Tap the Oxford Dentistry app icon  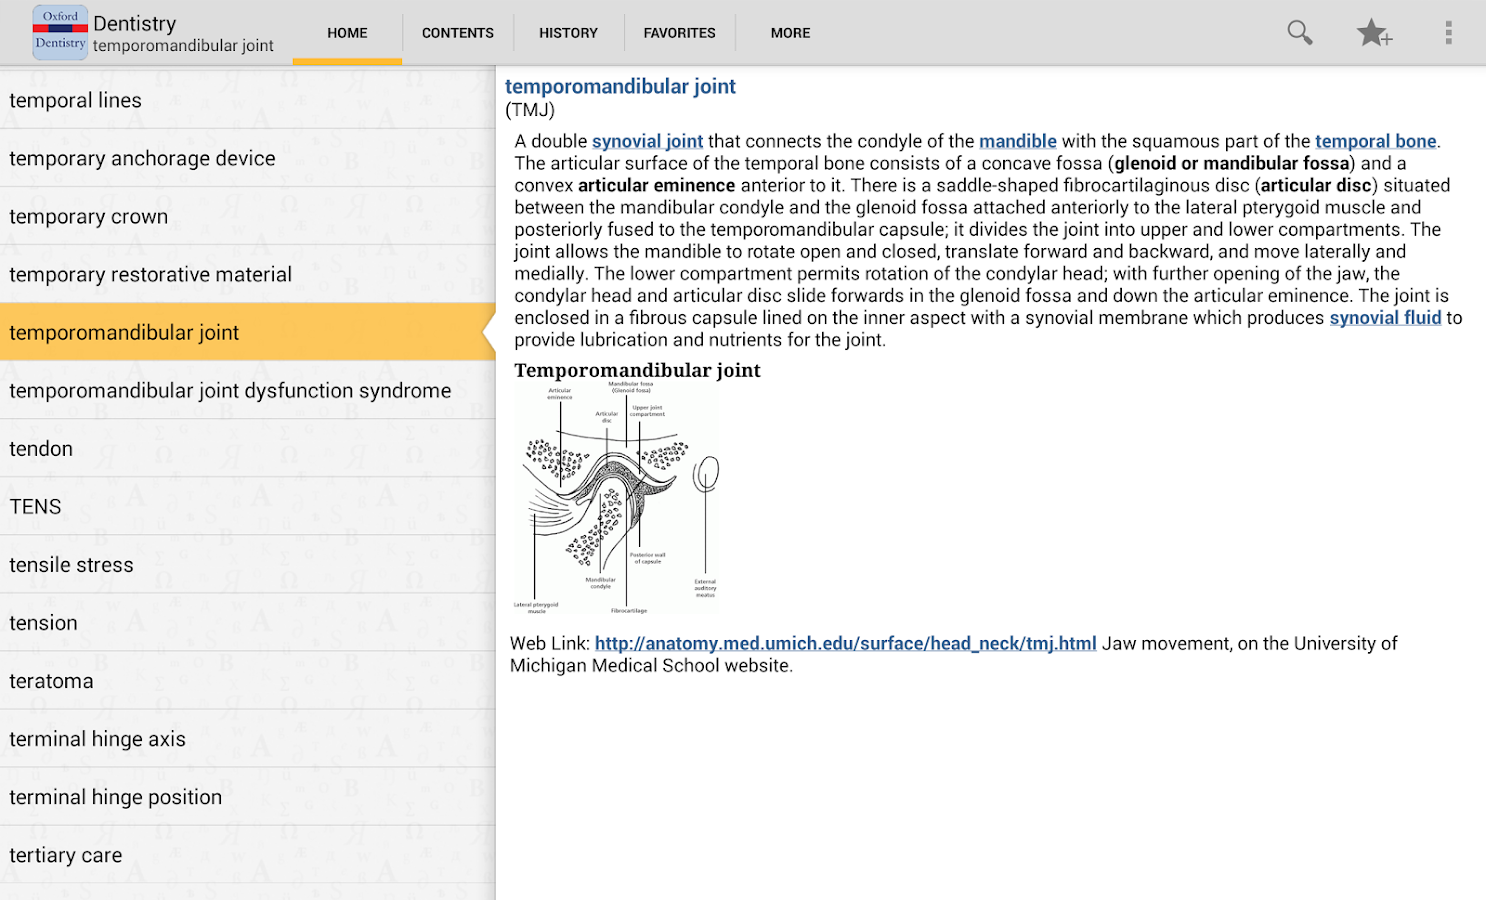click(60, 32)
